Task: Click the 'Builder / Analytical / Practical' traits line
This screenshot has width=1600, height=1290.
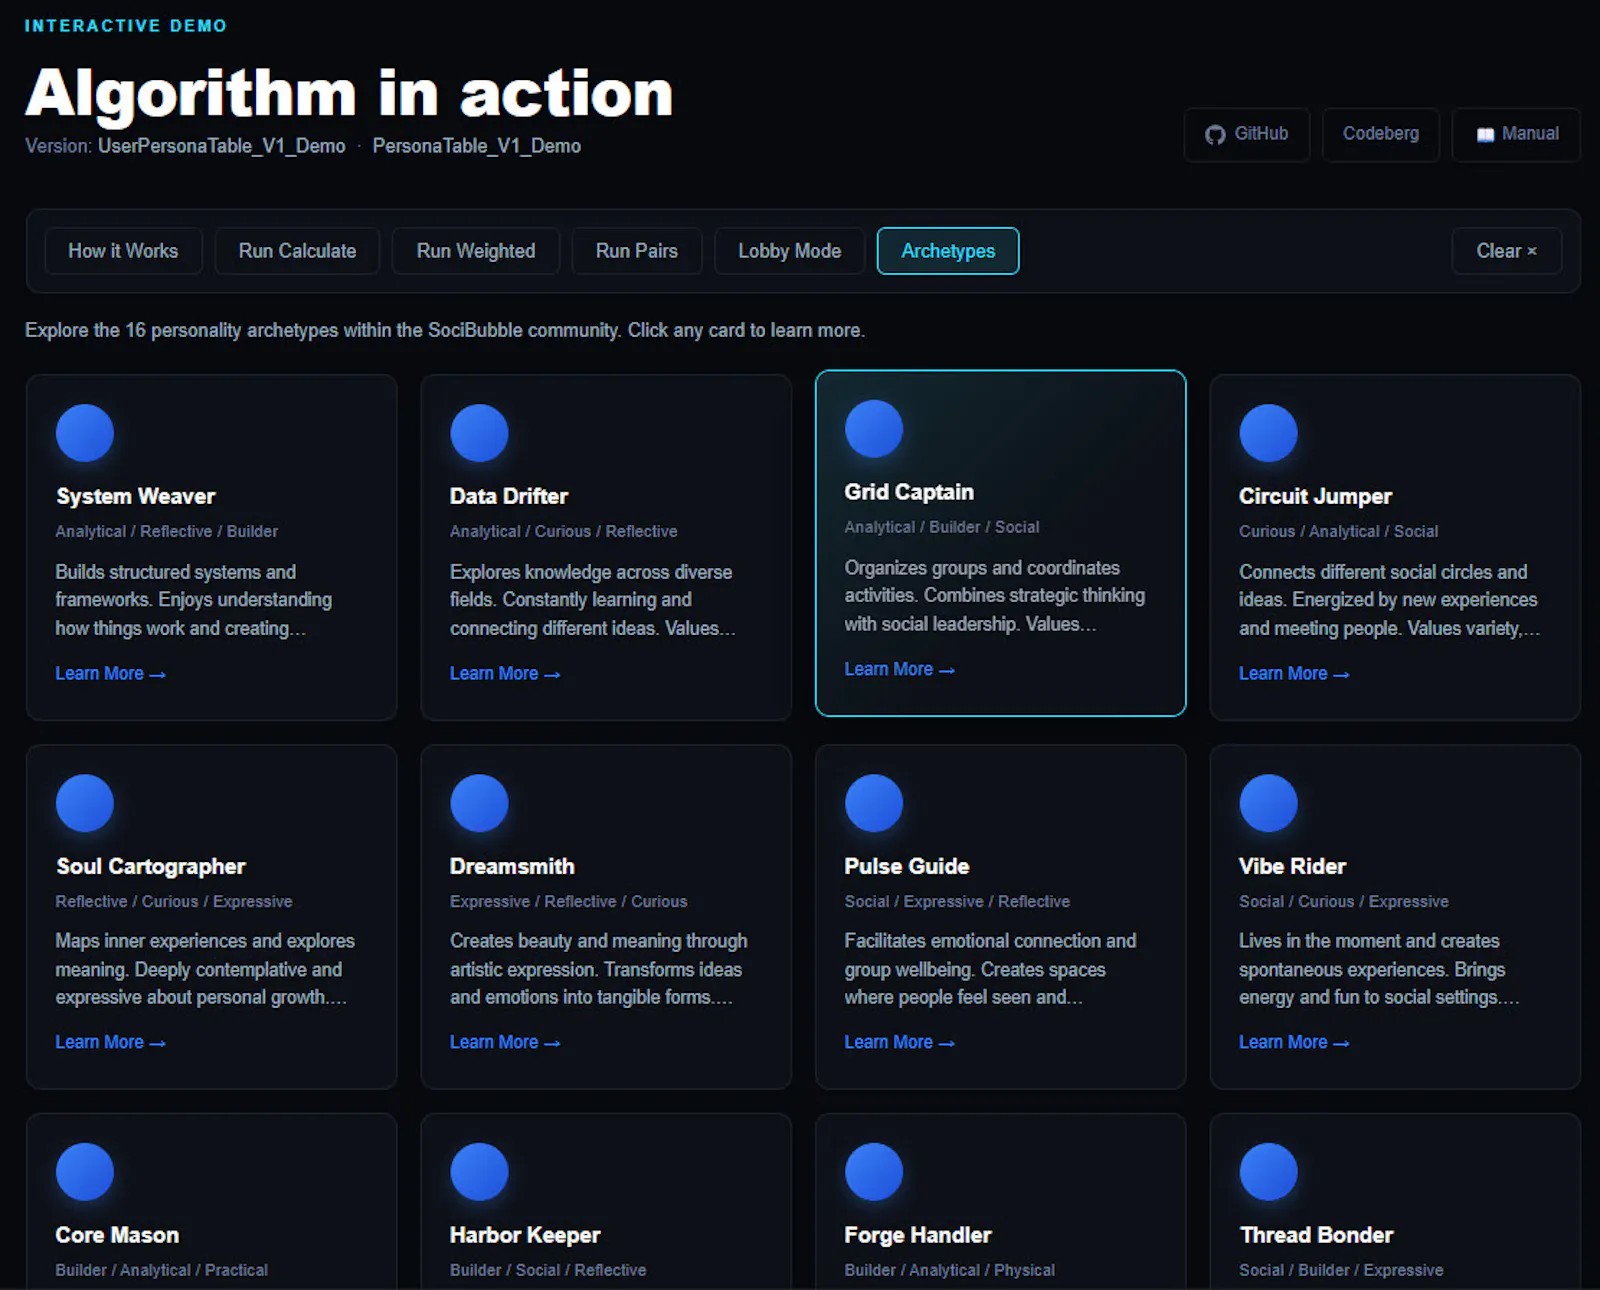Action: (x=162, y=1270)
